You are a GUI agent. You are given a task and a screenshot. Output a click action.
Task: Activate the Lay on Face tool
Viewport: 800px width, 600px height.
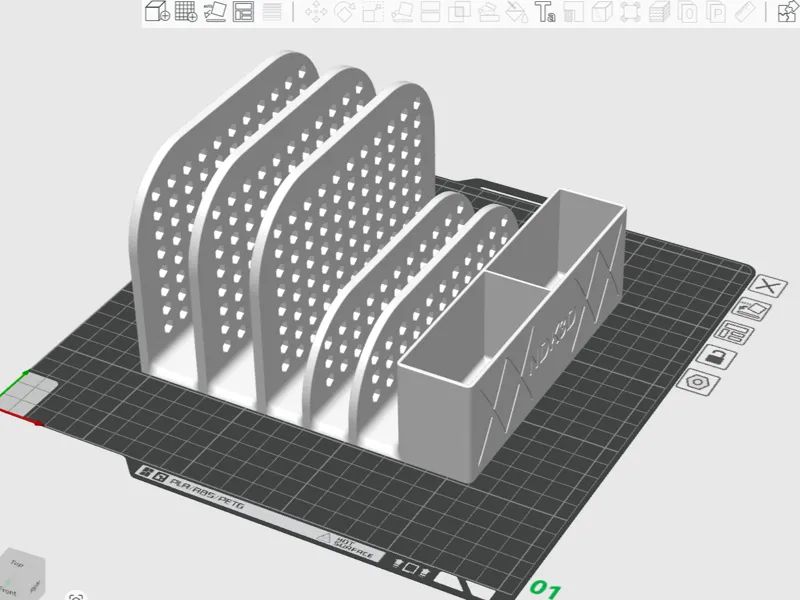coord(402,12)
